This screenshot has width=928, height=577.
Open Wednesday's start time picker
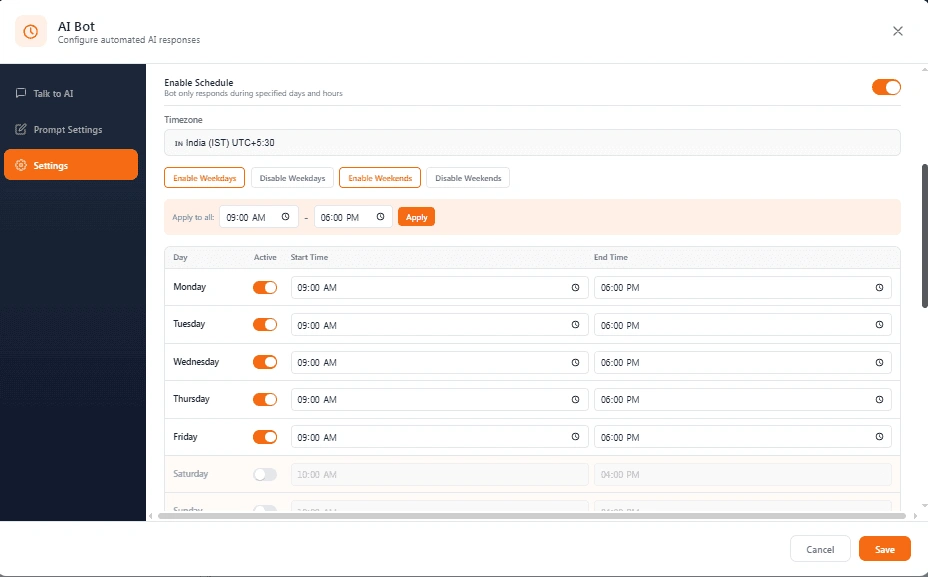pos(575,362)
